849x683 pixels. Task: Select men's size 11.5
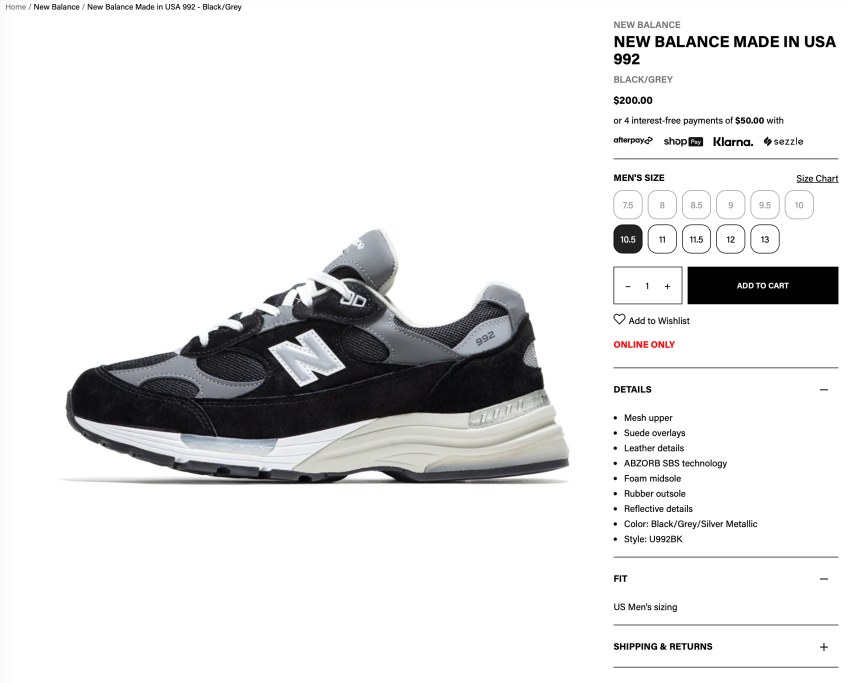[x=696, y=239]
